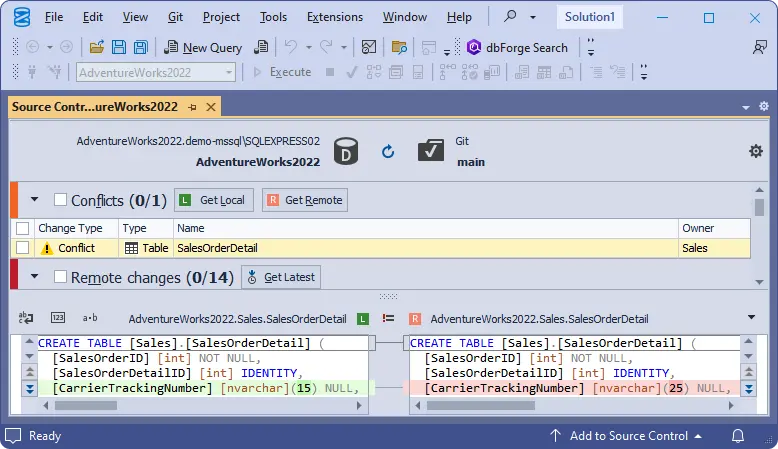Image resolution: width=778 pixels, height=449 pixels.
Task: Check the Conflicts group checkbox
Action: click(61, 200)
